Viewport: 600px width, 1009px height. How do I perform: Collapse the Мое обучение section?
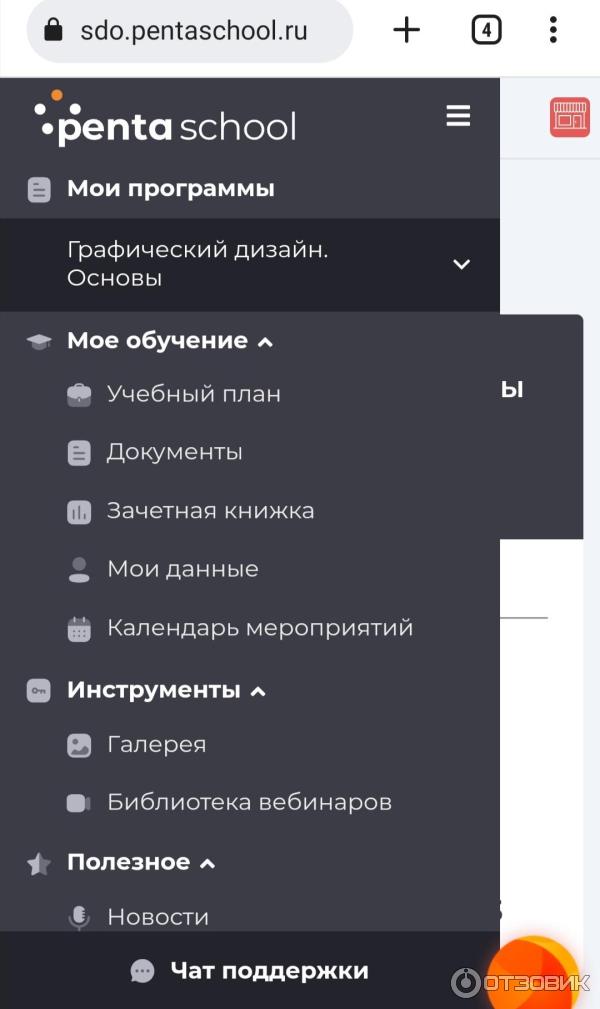265,342
